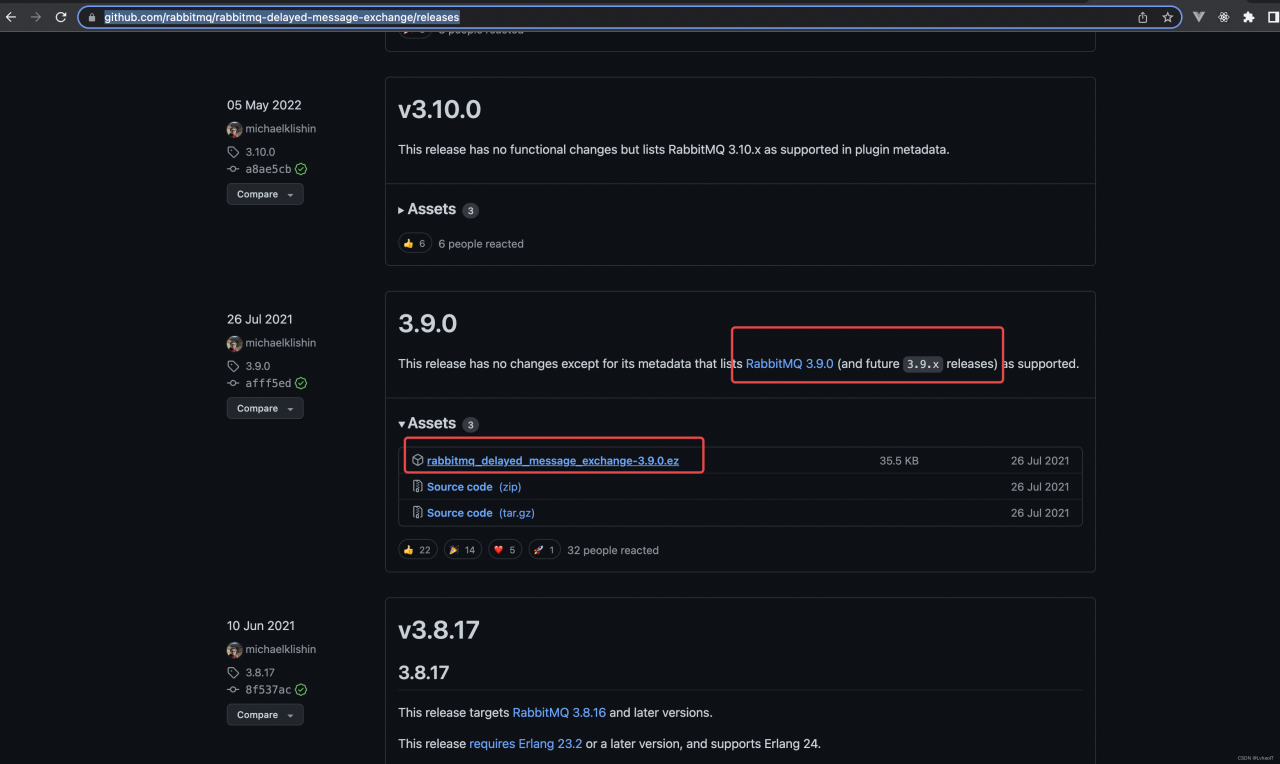Screen dimensions: 1280x764
Task: Click the 26 Jul 2021 date beside 3.9.0
Action: click(260, 319)
